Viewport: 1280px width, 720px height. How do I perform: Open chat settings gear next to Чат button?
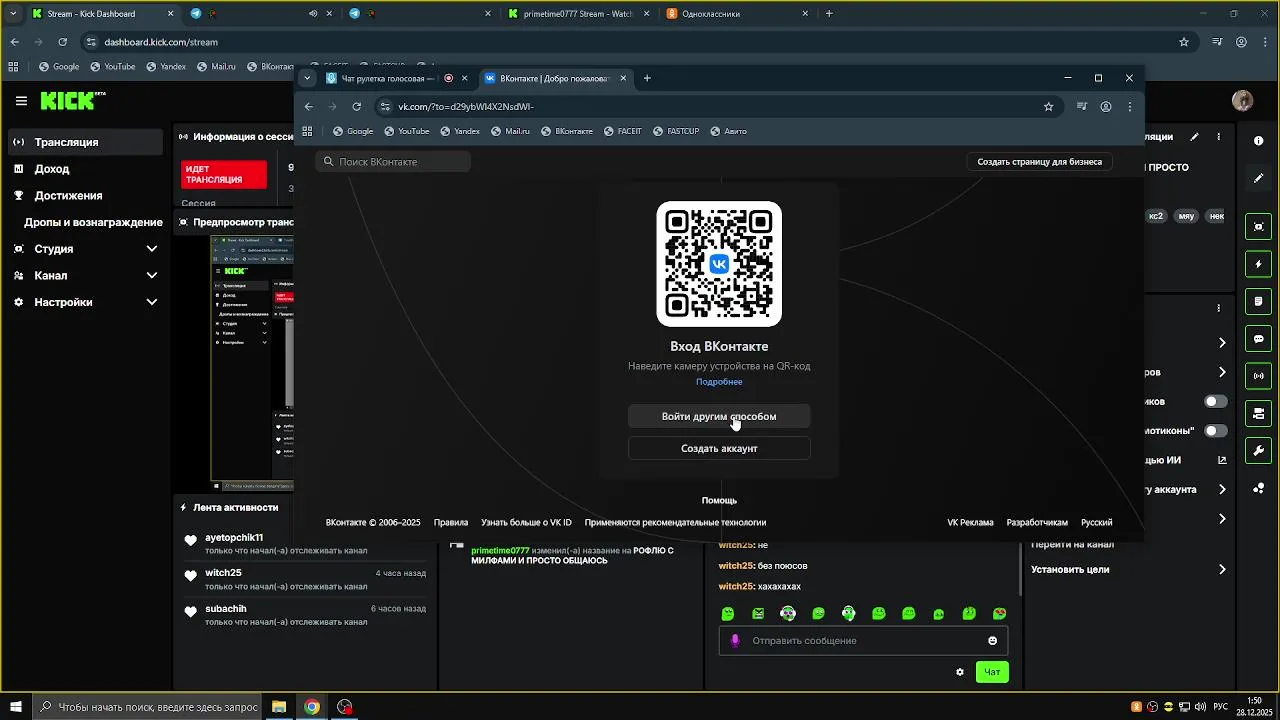960,672
